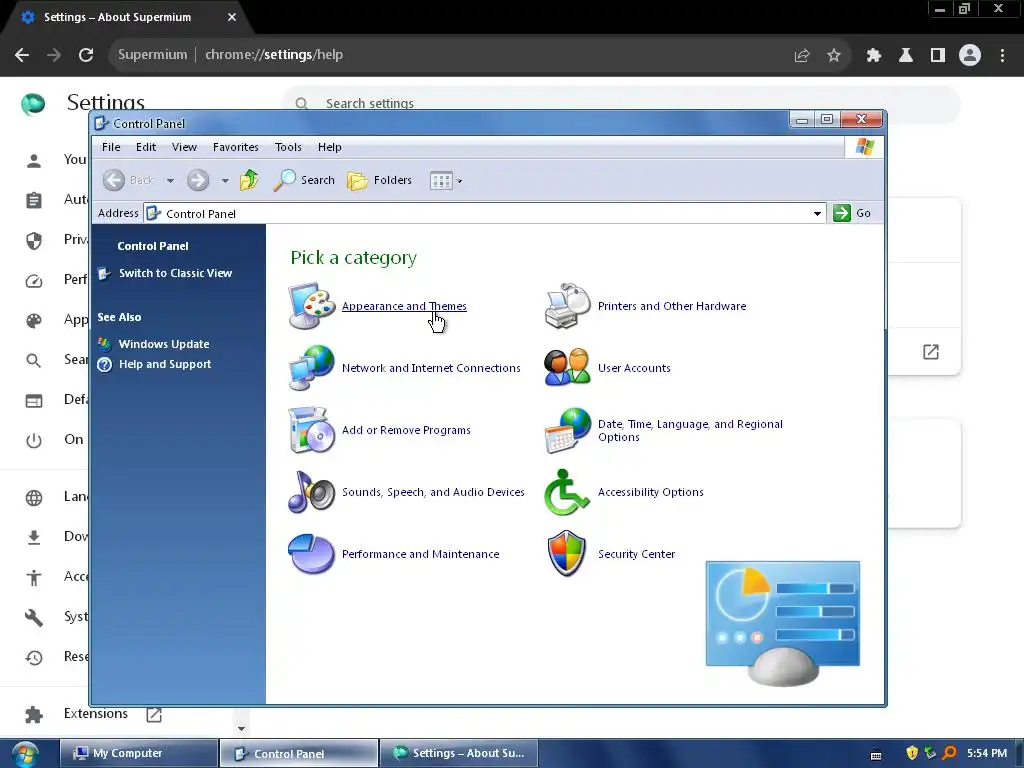Click Supermium back arrow

[22, 55]
